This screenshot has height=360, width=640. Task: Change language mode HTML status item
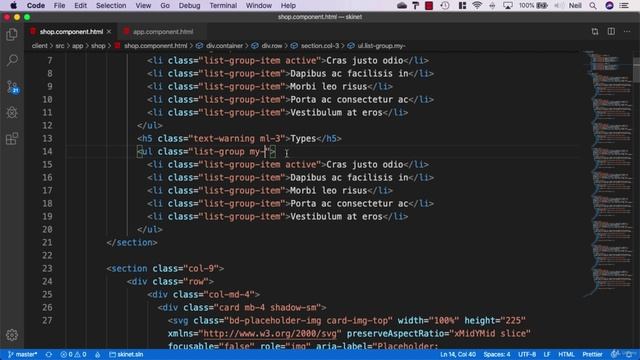pos(566,354)
